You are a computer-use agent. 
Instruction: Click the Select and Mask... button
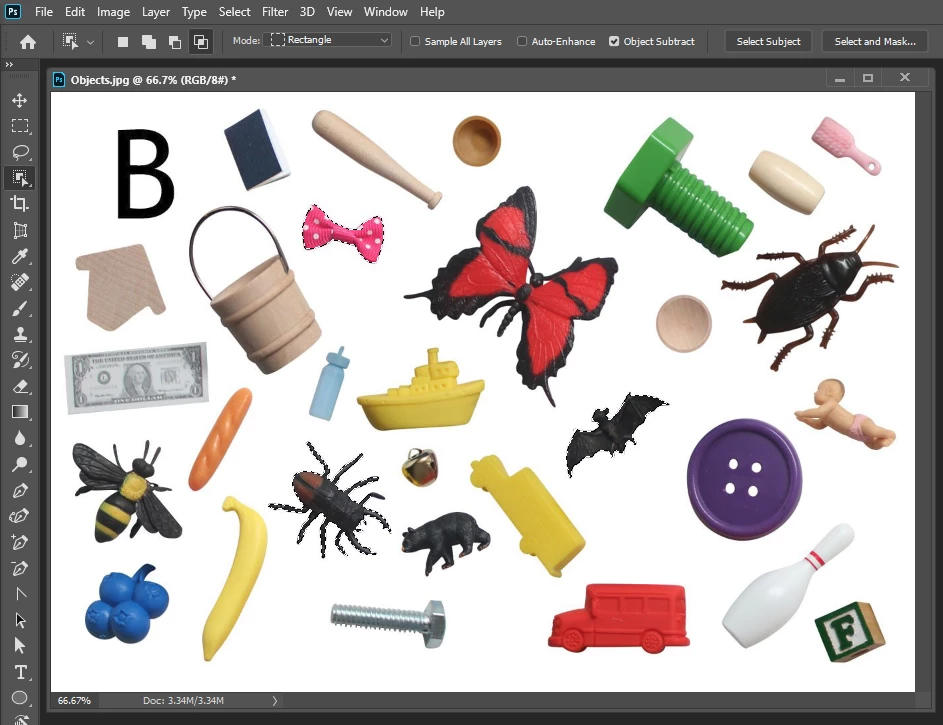[x=875, y=41]
